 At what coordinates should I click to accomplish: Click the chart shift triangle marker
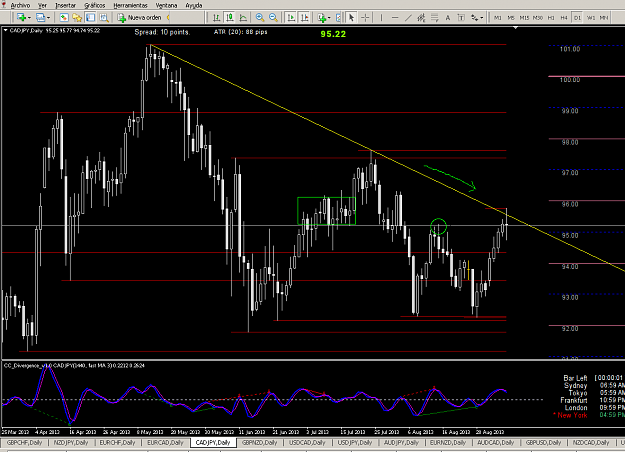point(515,28)
